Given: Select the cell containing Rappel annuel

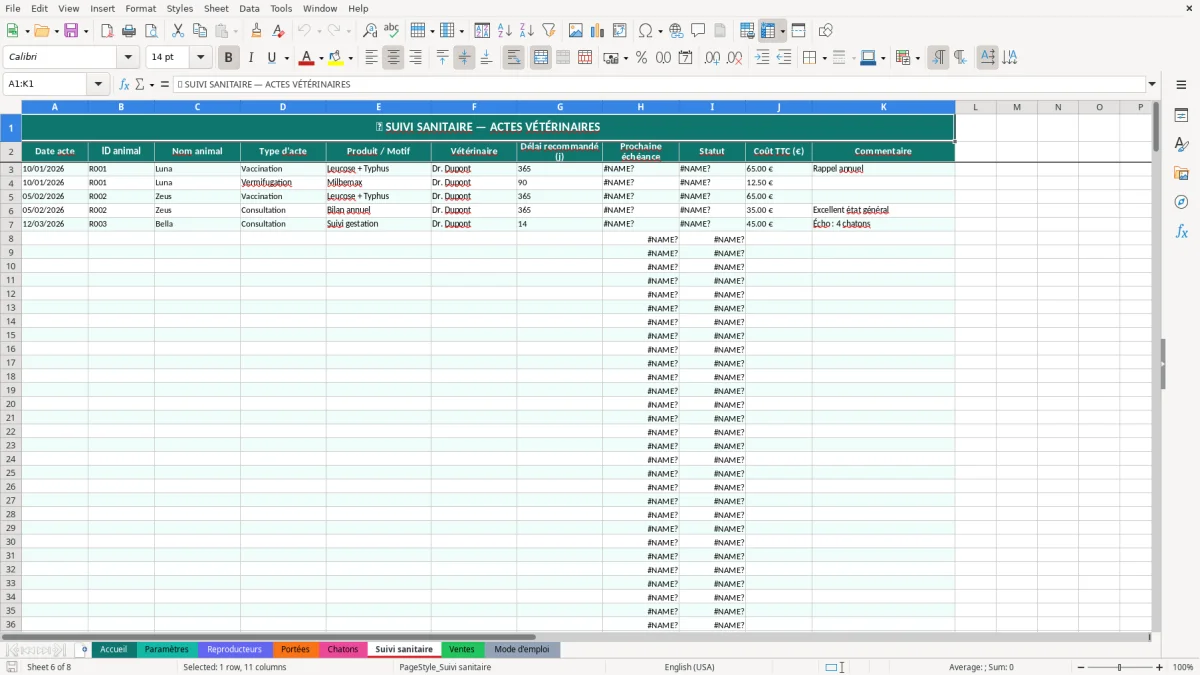Looking at the screenshot, I should click(883, 169).
